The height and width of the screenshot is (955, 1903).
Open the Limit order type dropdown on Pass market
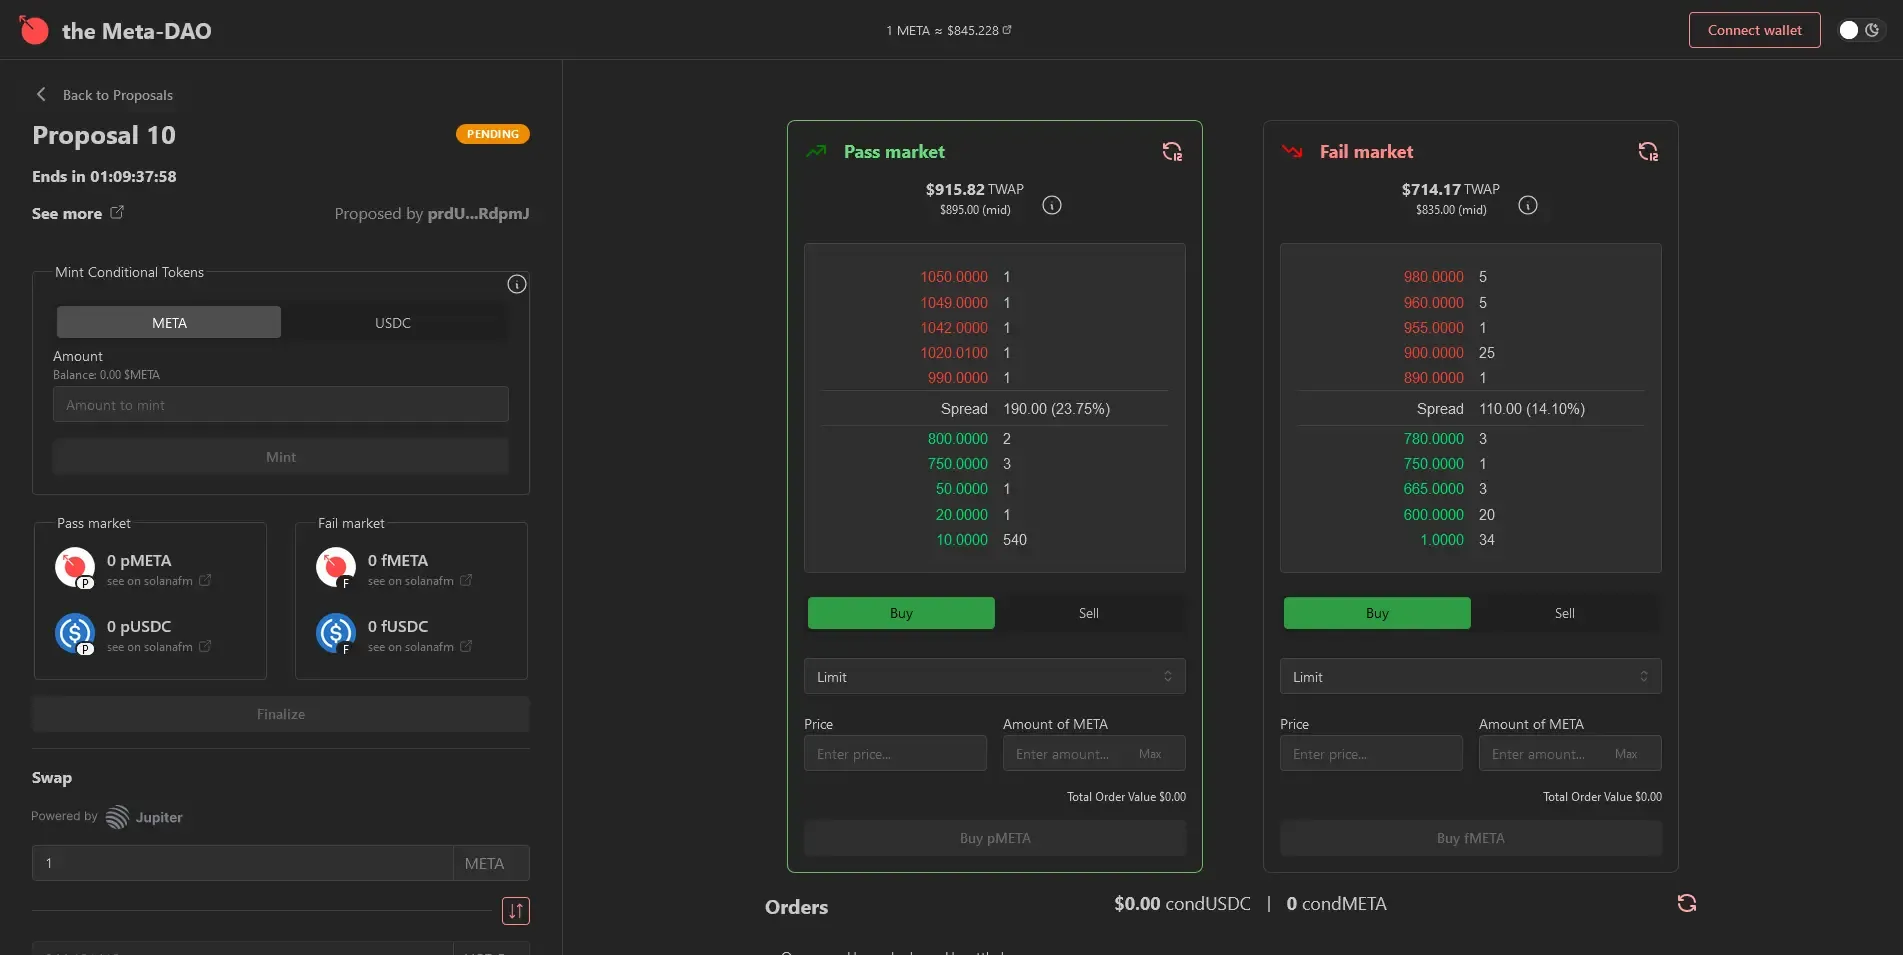[993, 676]
